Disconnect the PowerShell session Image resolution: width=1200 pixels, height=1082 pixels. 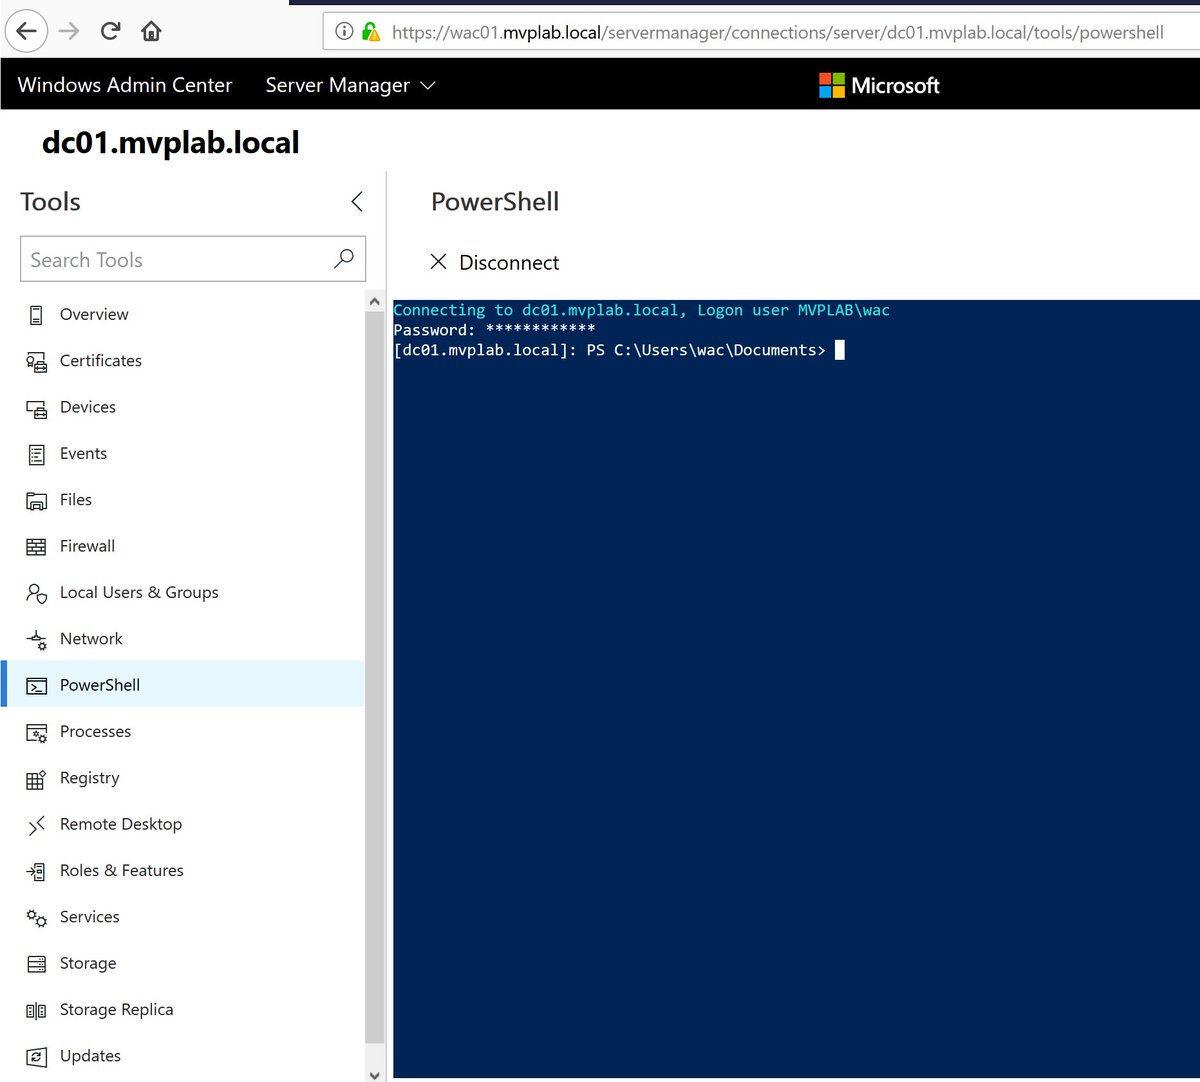tap(494, 262)
